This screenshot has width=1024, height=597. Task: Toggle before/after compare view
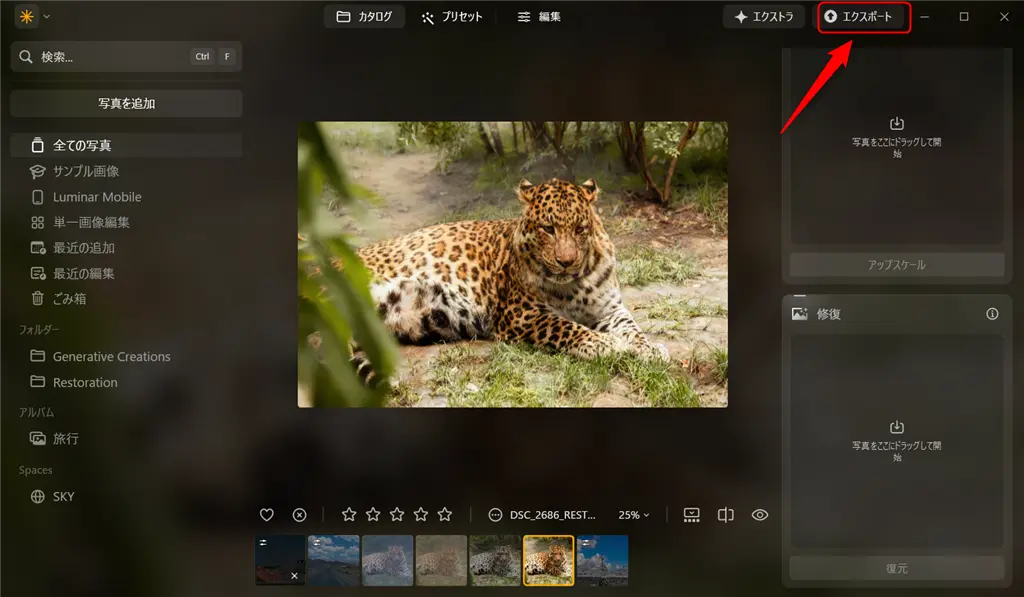[x=726, y=515]
